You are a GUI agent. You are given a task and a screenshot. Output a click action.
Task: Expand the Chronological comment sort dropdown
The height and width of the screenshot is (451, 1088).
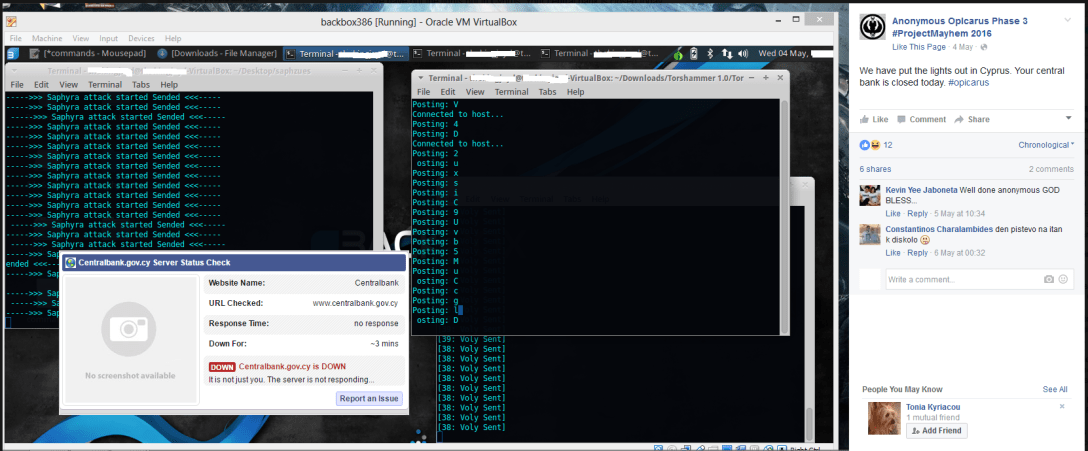point(1044,145)
